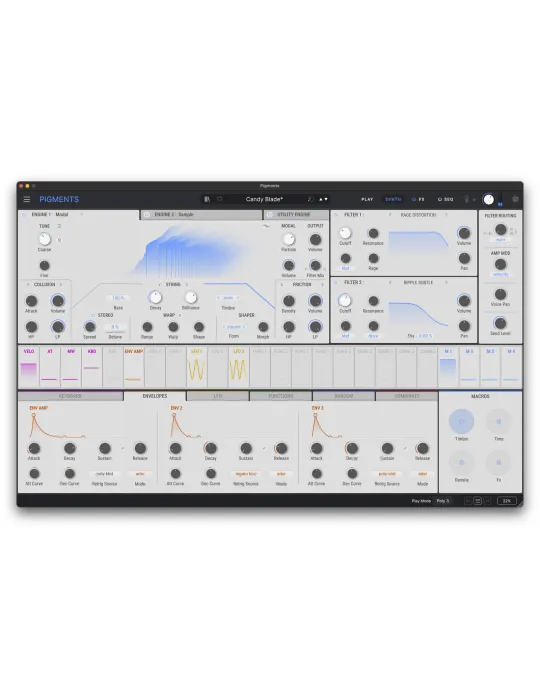This screenshot has height=700, width=540.
Task: Select the LFO 1 modulation source
Action: (x=196, y=367)
